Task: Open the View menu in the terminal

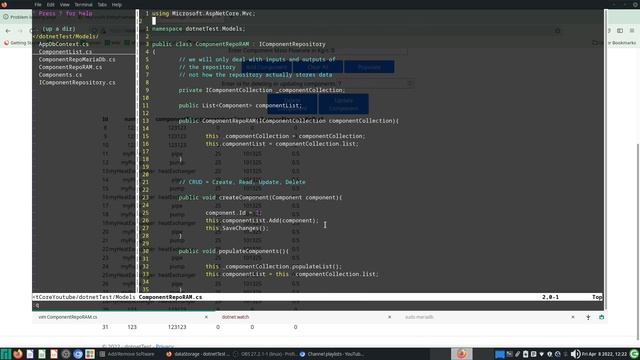Action: pyautogui.click(x=64, y=4)
